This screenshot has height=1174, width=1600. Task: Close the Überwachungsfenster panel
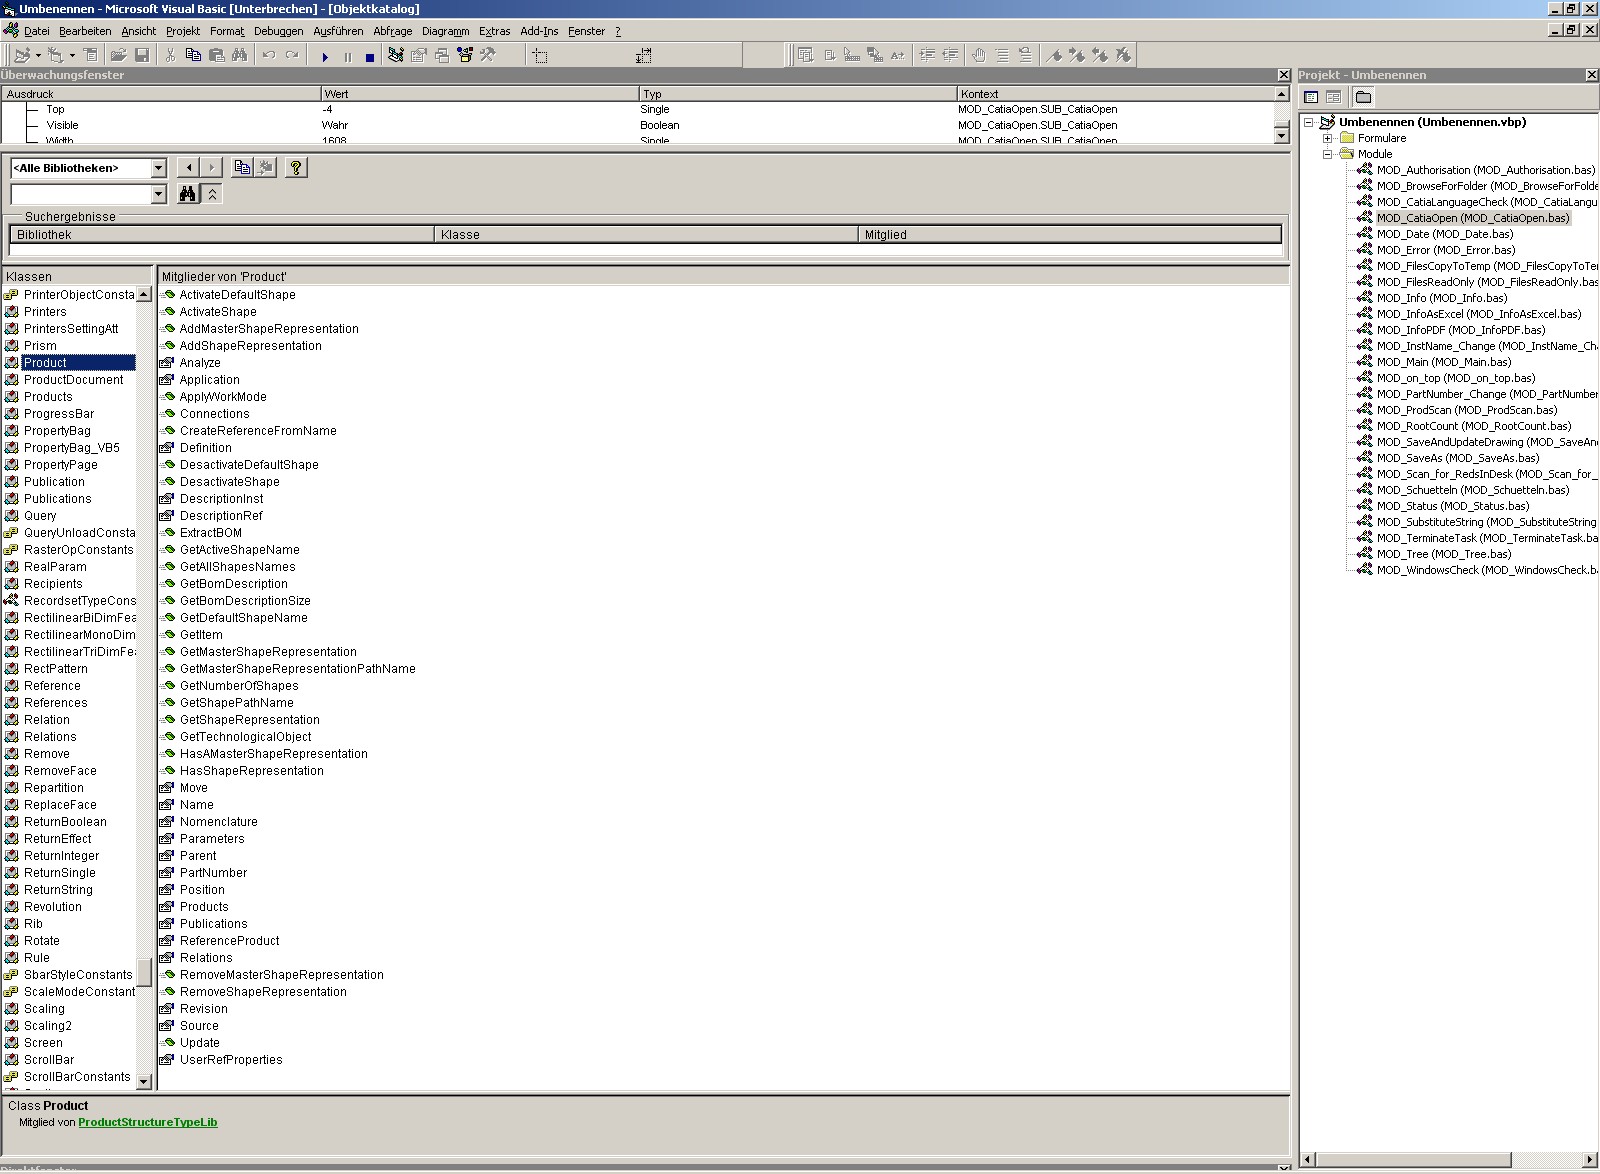[x=1284, y=75]
